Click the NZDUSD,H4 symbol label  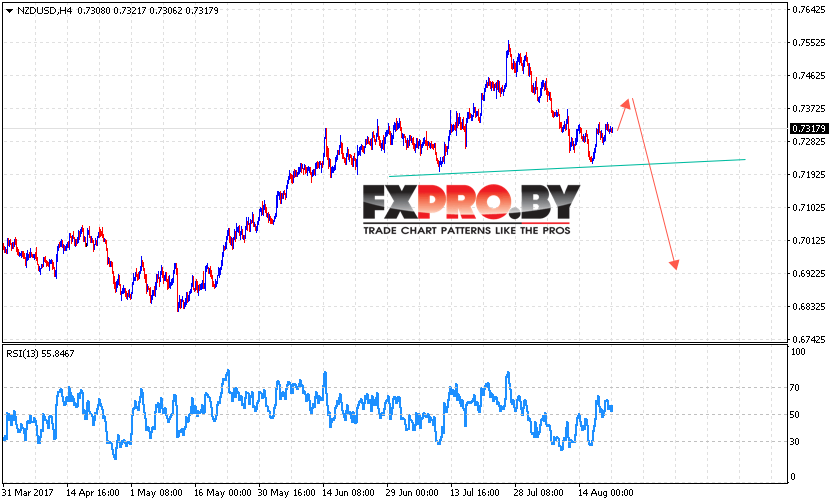(x=44, y=11)
